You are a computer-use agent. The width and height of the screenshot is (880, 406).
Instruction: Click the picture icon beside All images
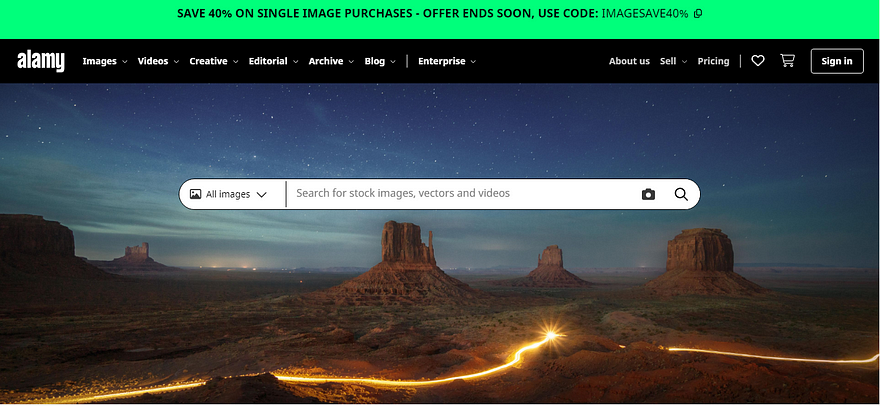point(195,194)
